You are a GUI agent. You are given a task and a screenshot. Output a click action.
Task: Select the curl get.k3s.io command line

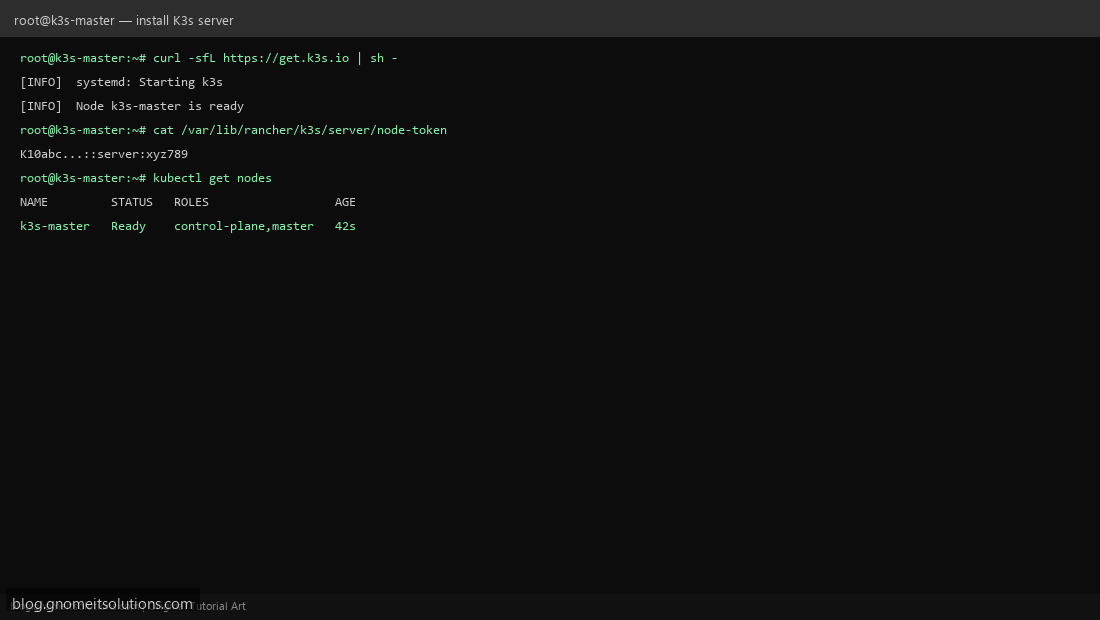click(209, 58)
